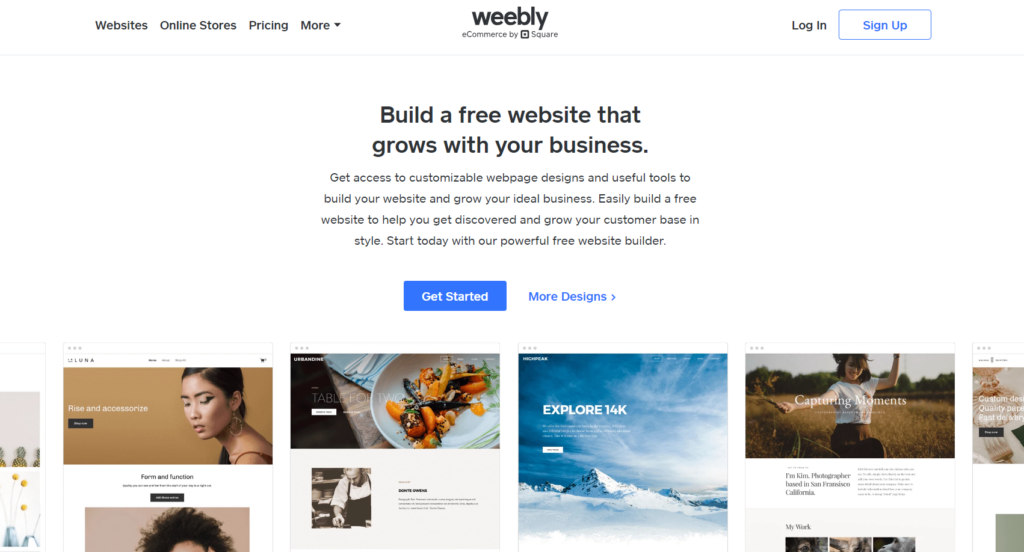
Task: Open the cart icon in Luna template
Action: coord(263,360)
